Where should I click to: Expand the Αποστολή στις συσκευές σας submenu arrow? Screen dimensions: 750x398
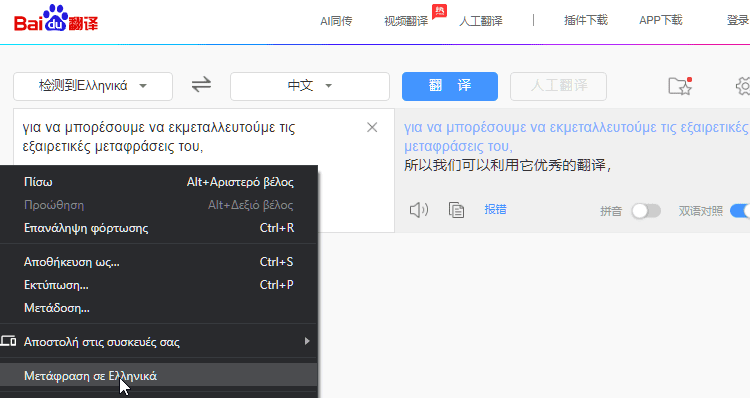point(307,341)
